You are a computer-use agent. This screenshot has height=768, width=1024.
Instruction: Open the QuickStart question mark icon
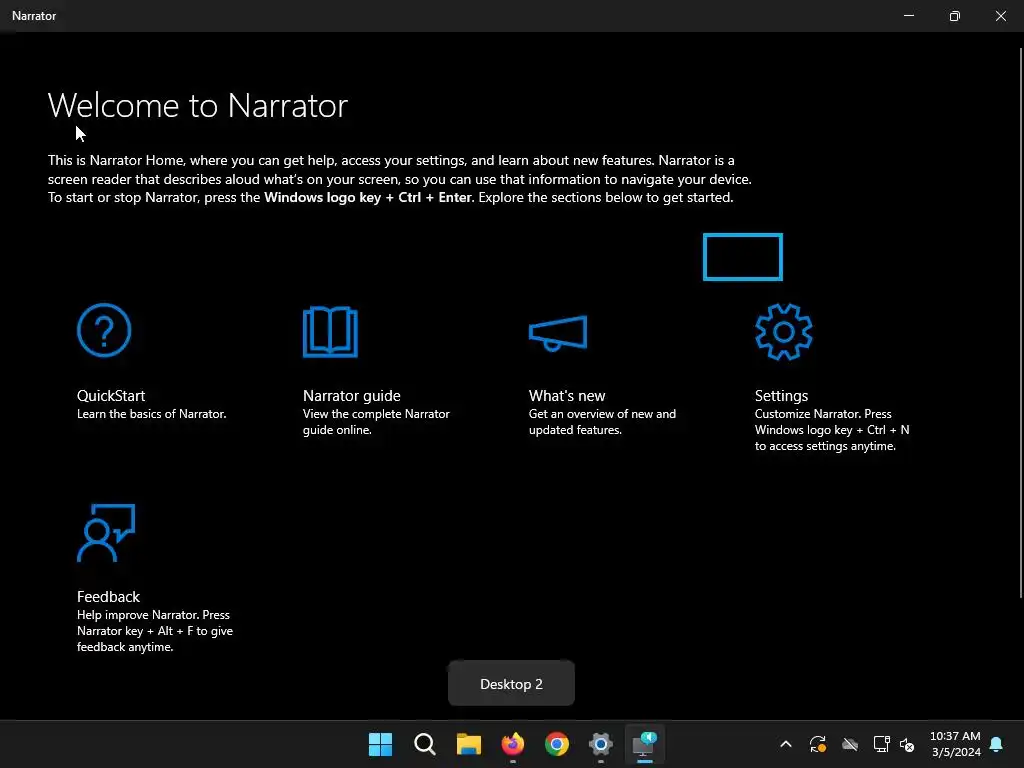[x=104, y=330]
